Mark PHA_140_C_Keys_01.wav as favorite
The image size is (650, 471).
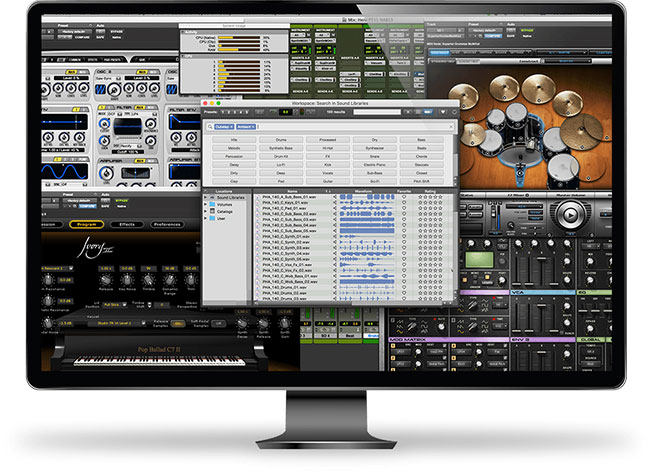[x=404, y=202]
